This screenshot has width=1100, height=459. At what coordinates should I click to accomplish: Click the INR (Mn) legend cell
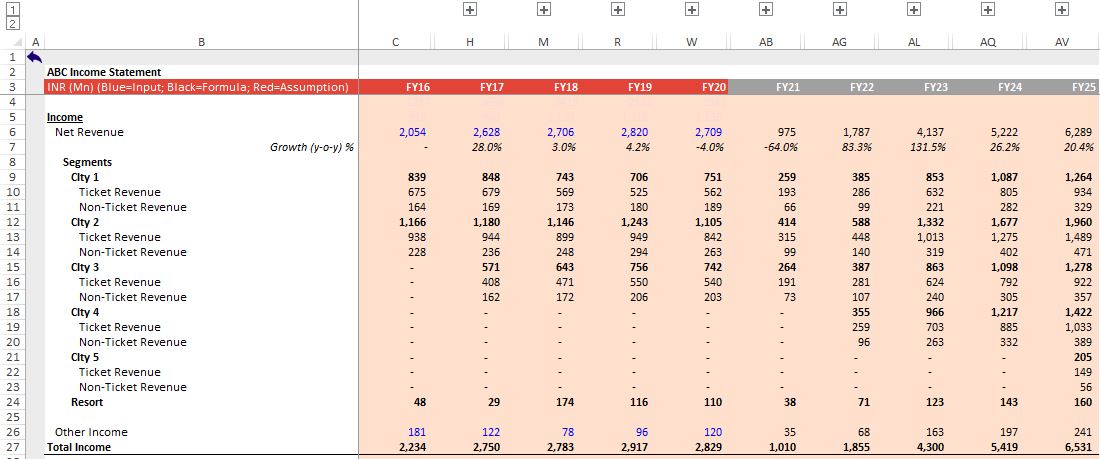[201, 87]
